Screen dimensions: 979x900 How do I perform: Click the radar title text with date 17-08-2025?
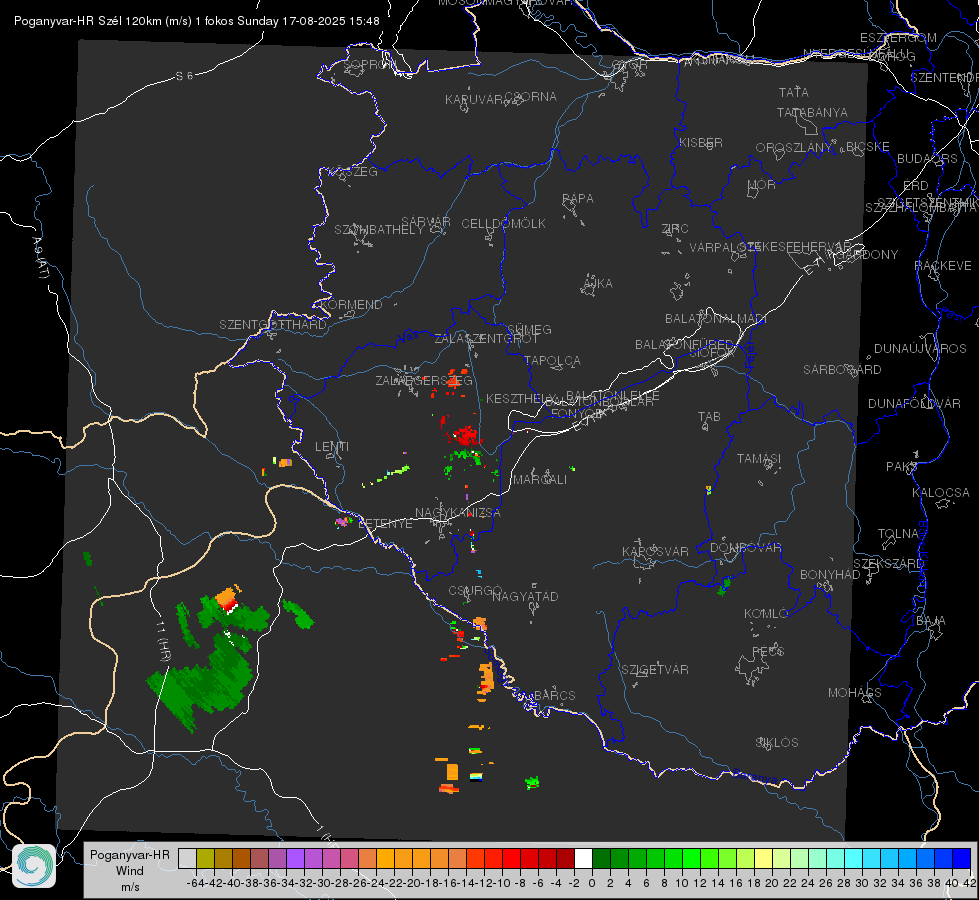click(197, 21)
